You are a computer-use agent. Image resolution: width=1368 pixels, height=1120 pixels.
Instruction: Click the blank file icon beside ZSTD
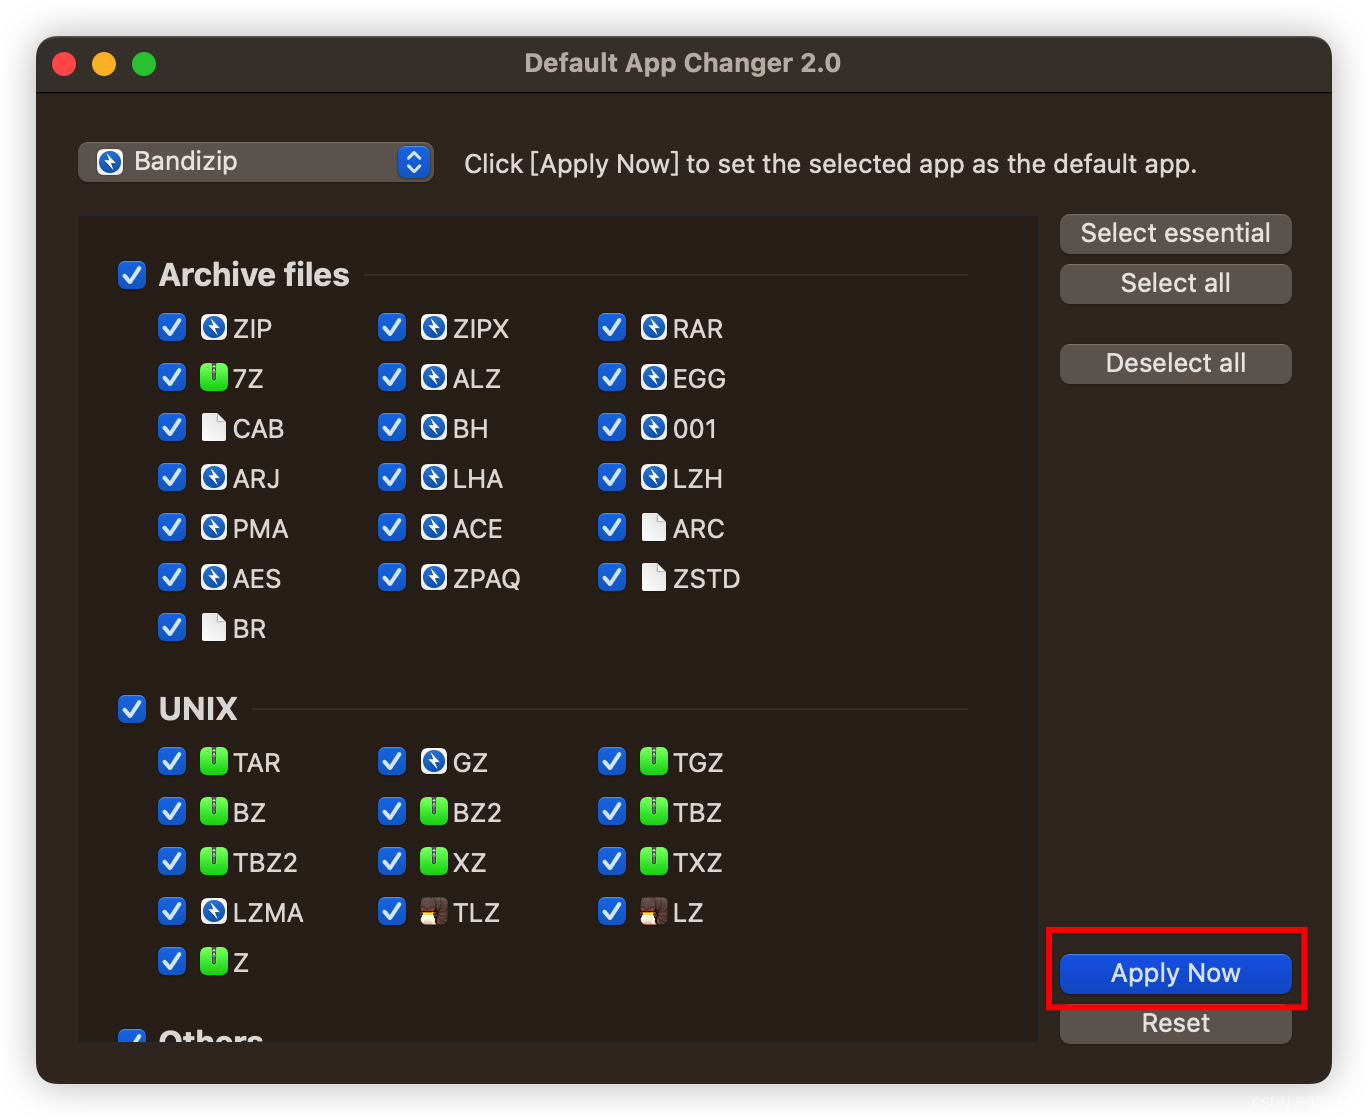(x=654, y=578)
